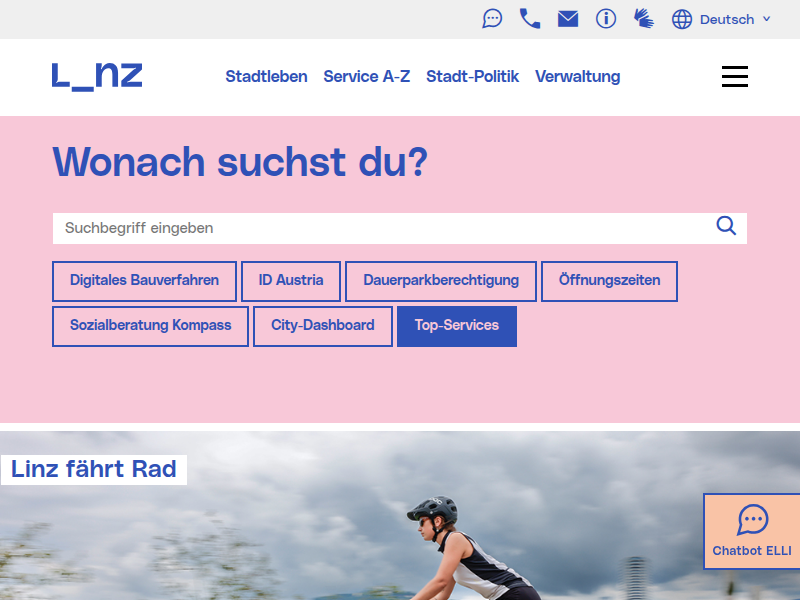Open the Service A-Z menu item
The width and height of the screenshot is (800, 600).
tap(366, 77)
